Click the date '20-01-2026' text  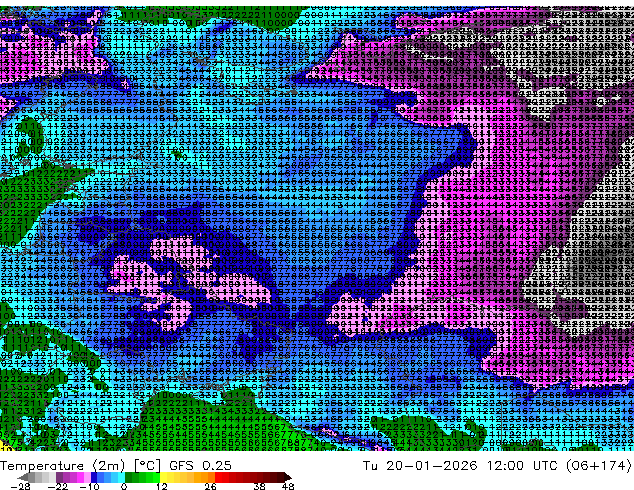tap(431, 466)
